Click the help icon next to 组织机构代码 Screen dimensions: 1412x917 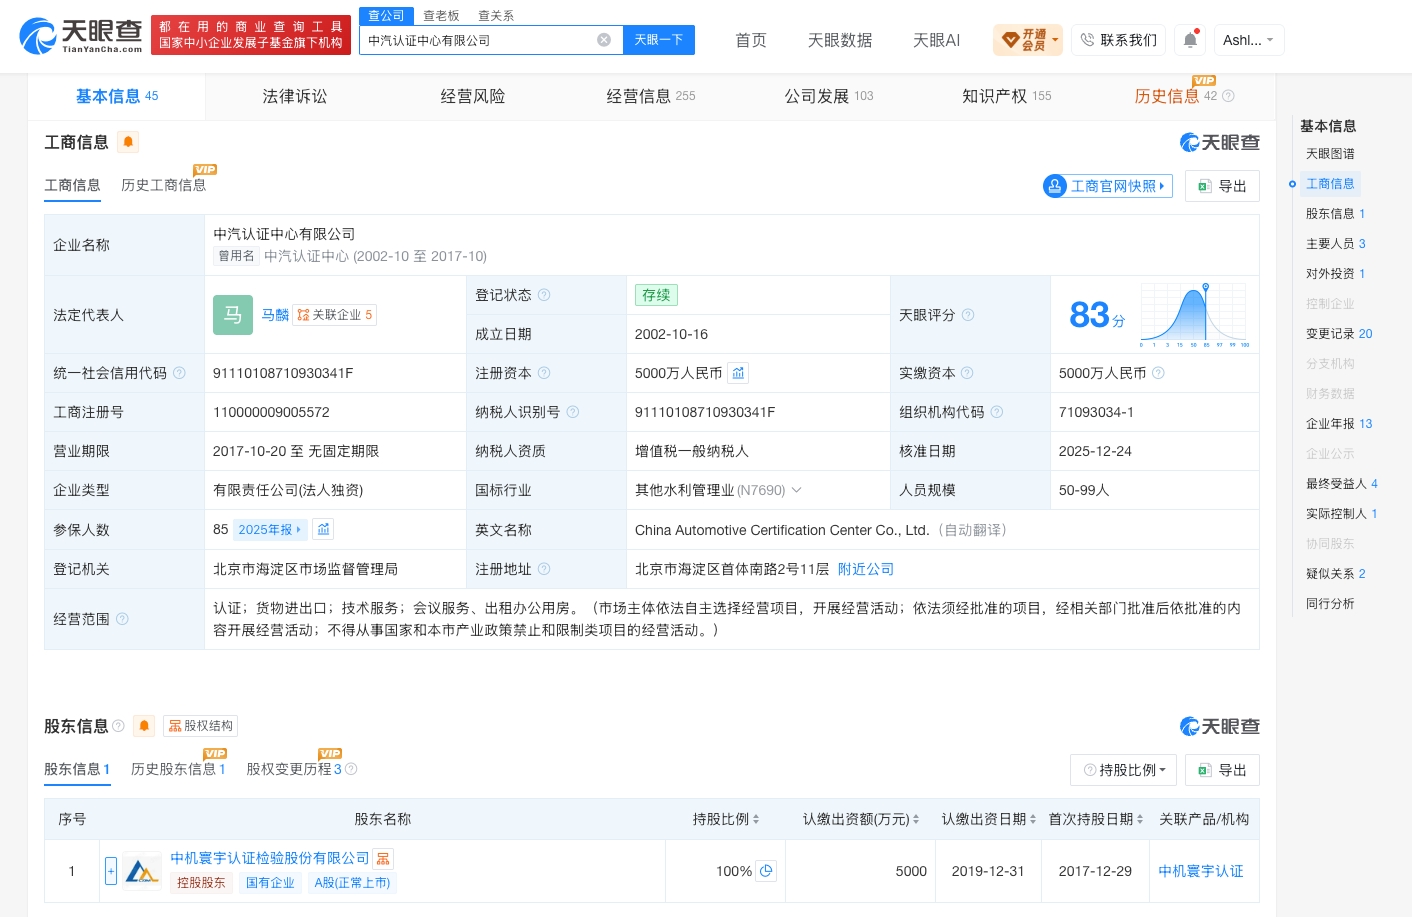click(997, 412)
